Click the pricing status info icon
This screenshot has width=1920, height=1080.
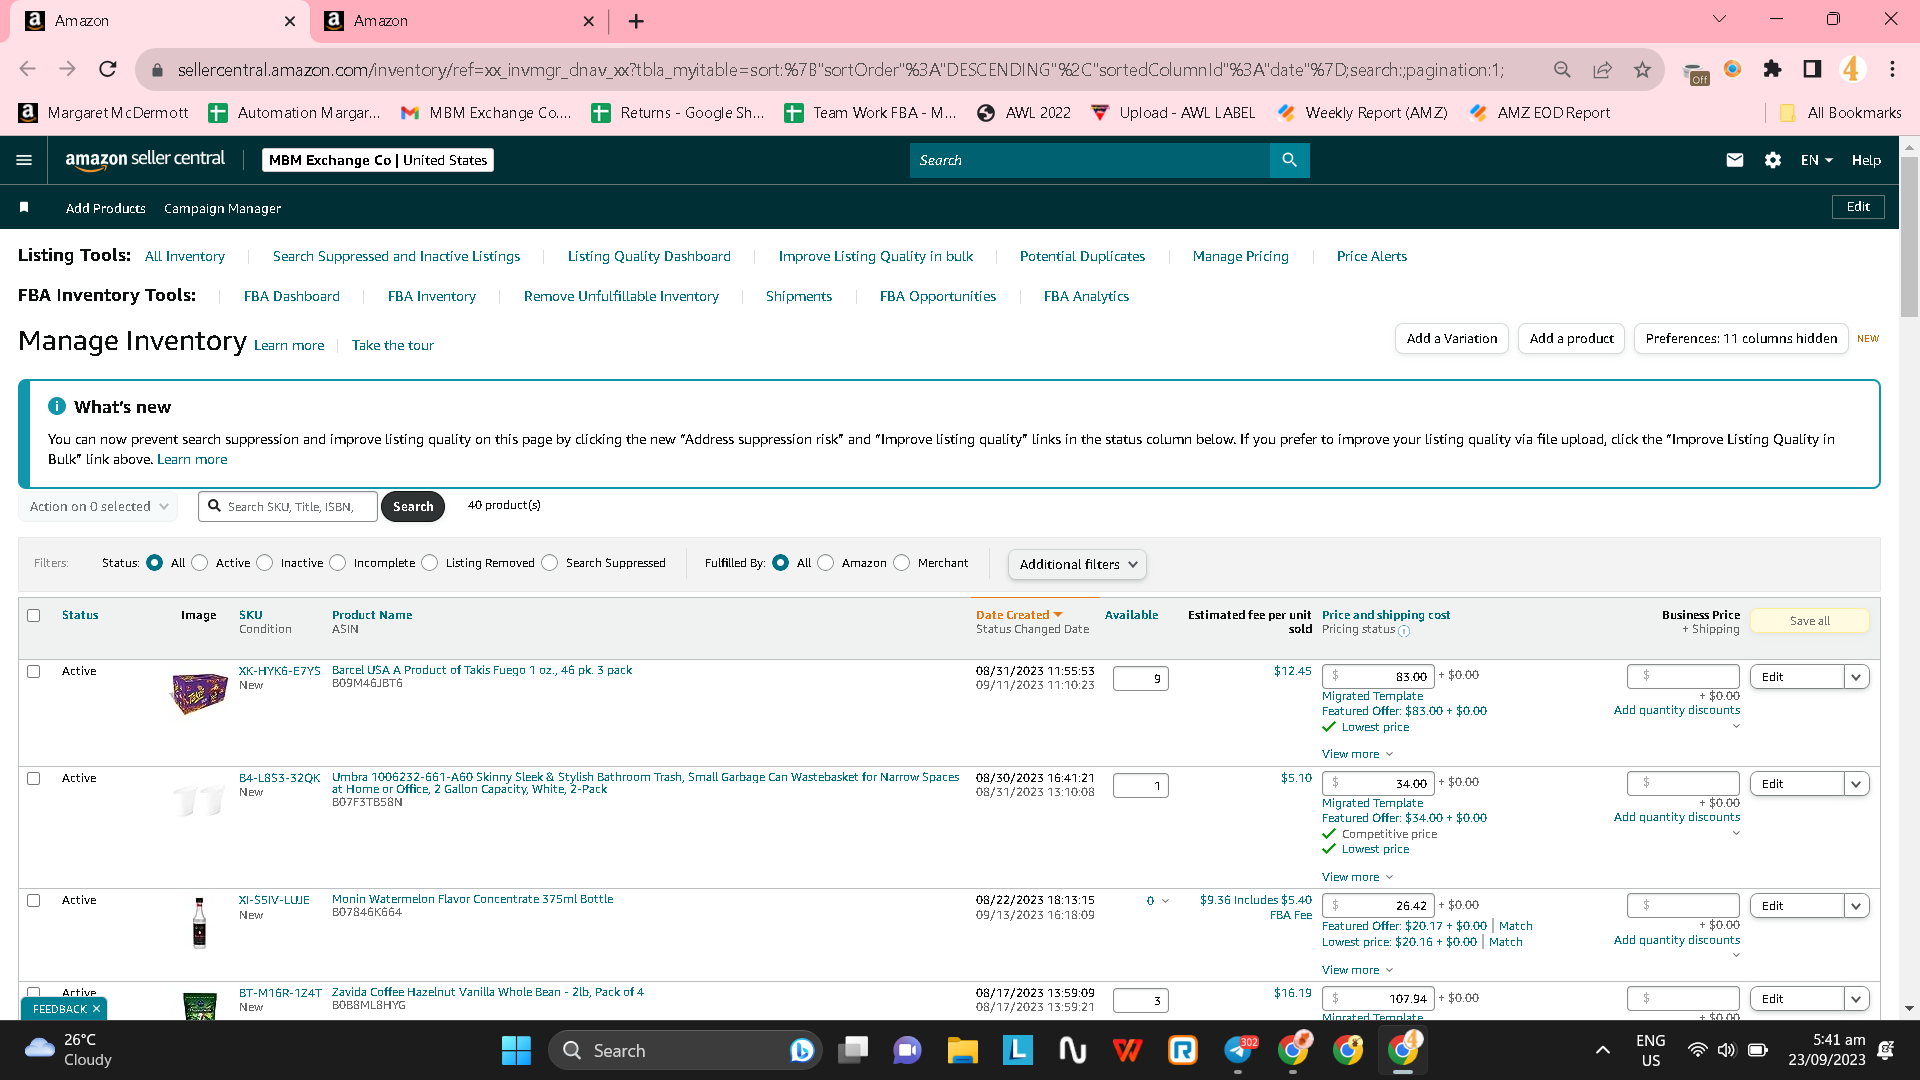pyautogui.click(x=1404, y=631)
